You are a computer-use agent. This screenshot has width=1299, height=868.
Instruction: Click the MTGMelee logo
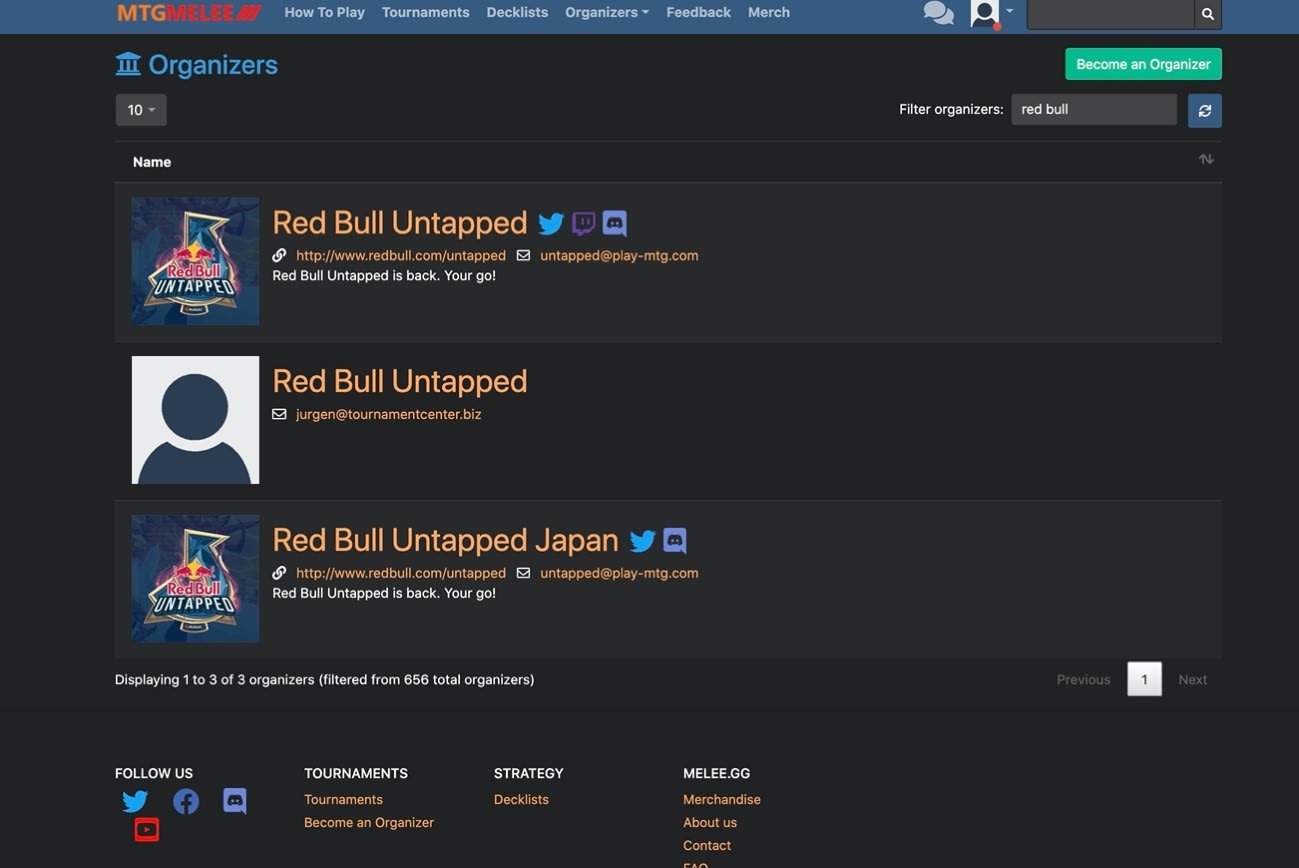click(189, 13)
